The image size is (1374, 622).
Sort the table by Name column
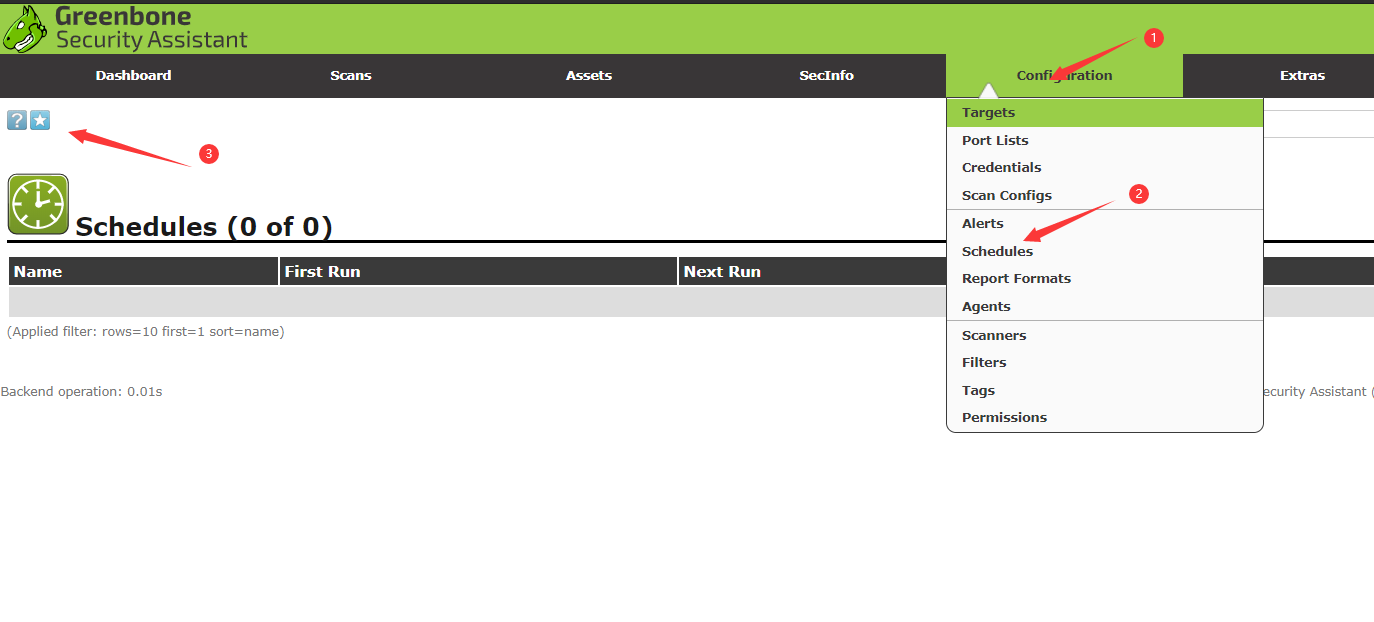[x=38, y=272]
